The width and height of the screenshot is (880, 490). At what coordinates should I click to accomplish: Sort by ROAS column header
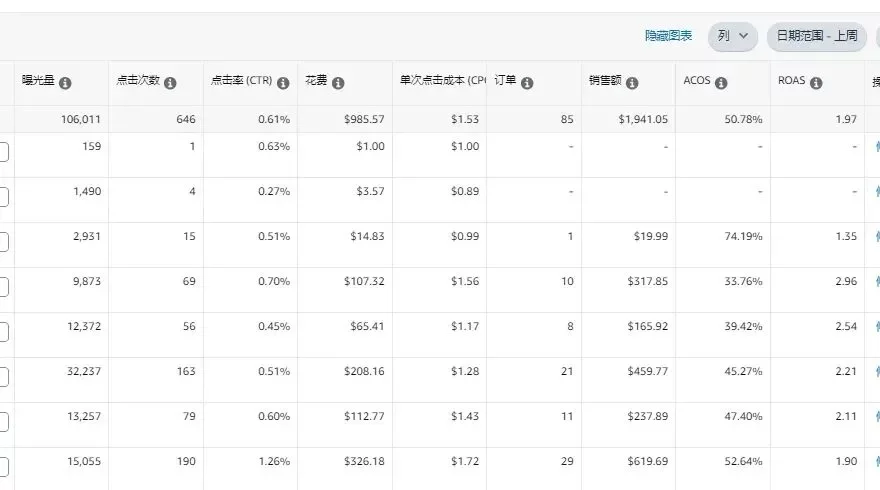(791, 80)
